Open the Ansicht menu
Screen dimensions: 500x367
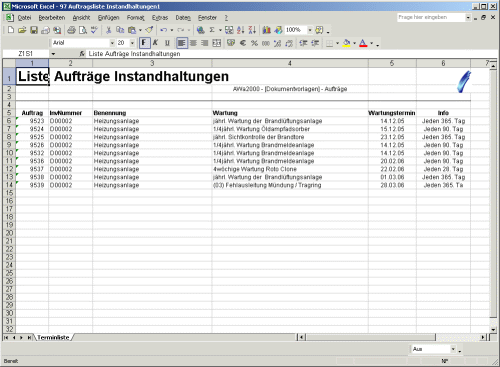point(81,18)
